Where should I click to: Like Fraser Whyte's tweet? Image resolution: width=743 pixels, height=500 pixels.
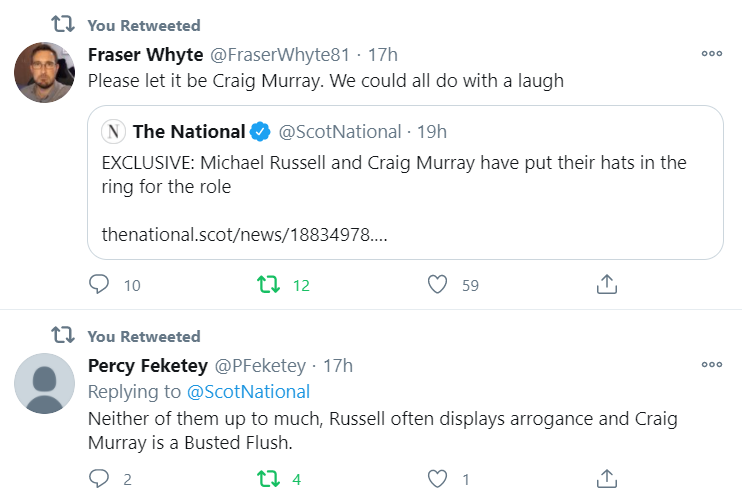437,285
